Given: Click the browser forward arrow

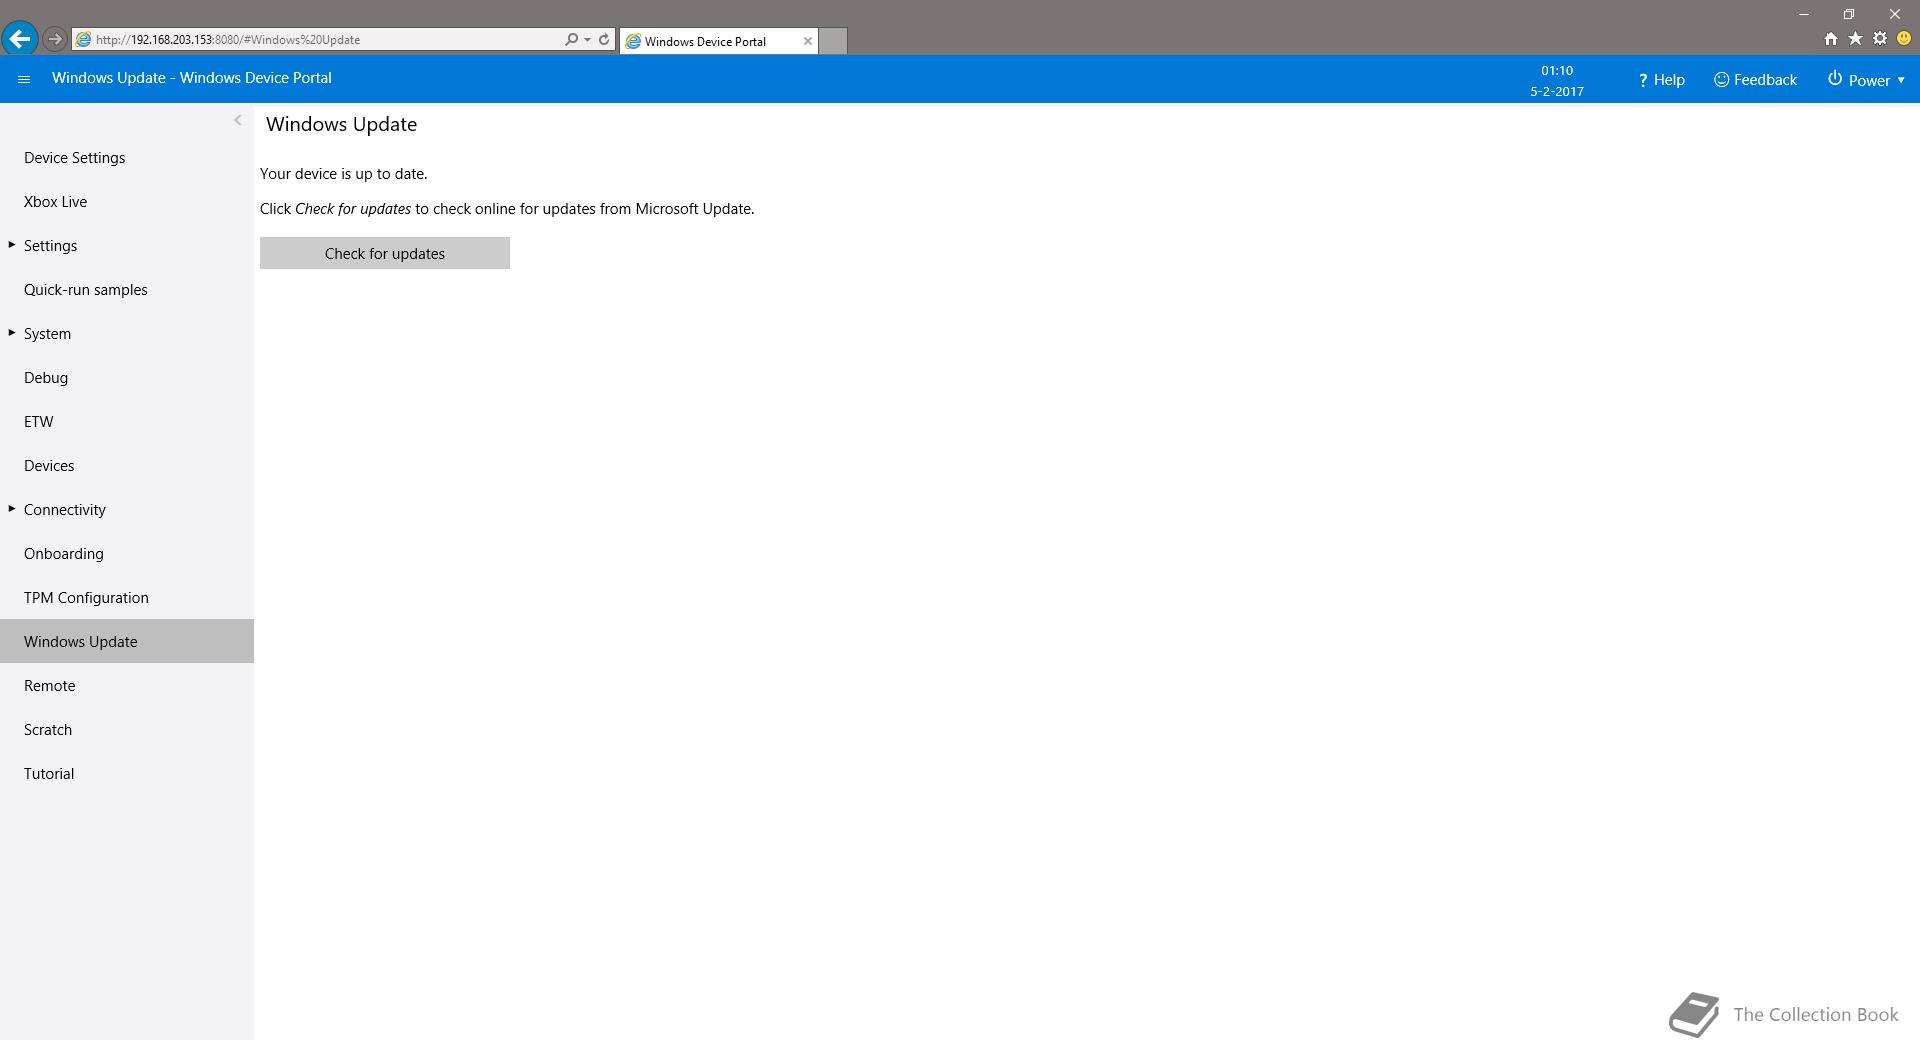Looking at the screenshot, I should coord(55,39).
